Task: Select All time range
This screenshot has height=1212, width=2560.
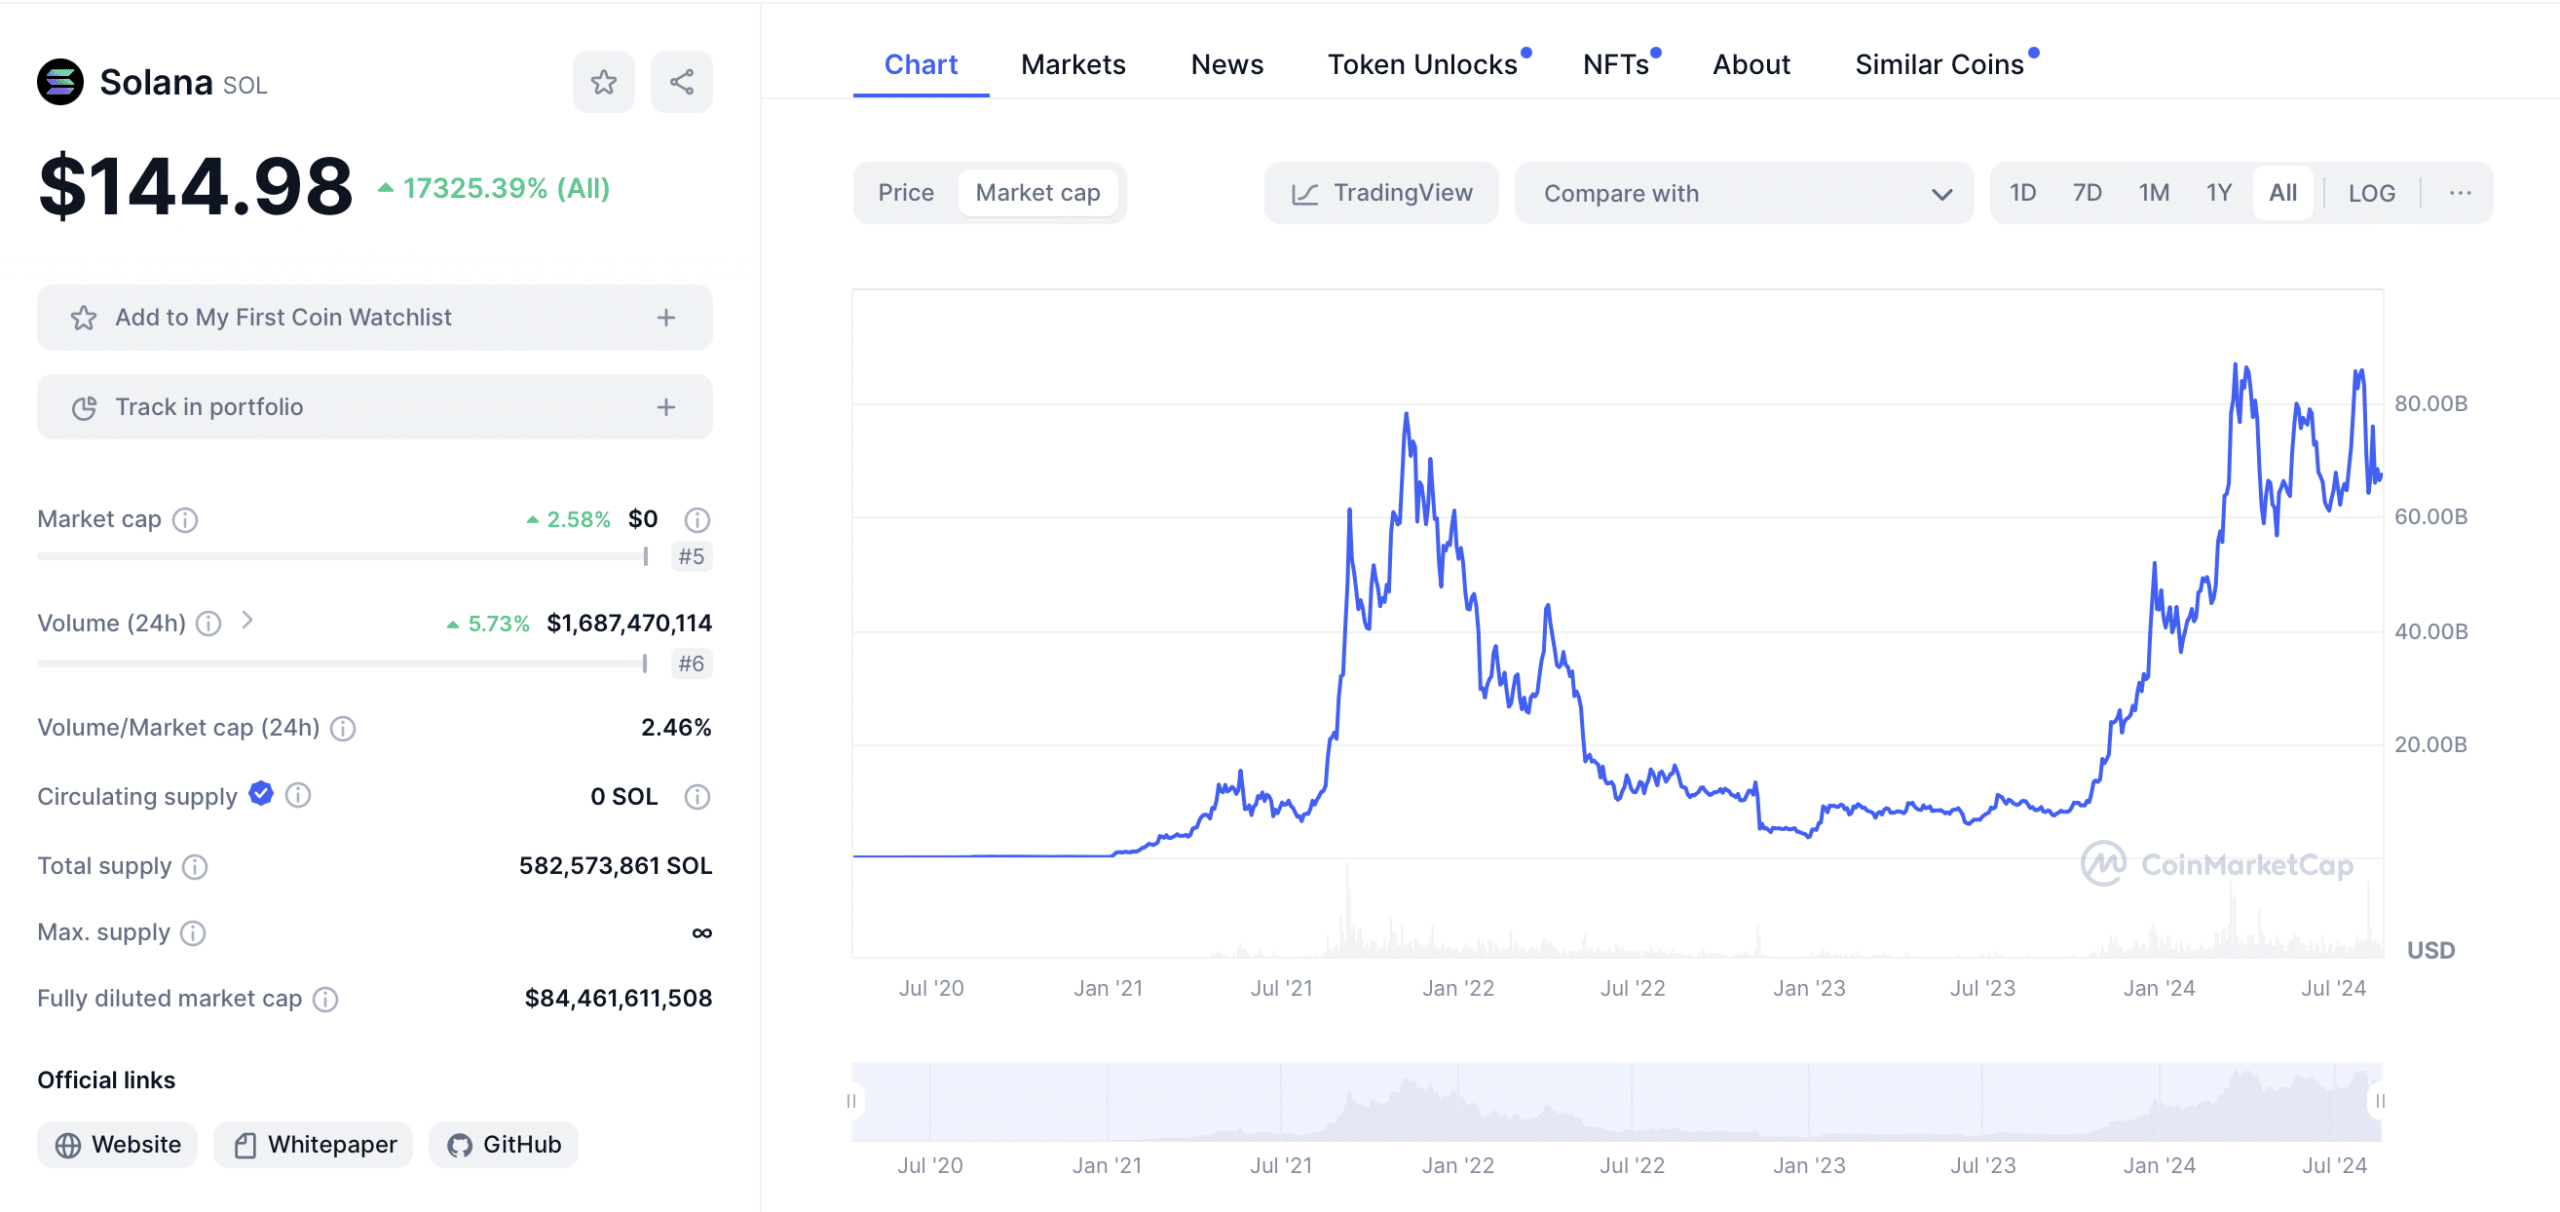Action: 2283,193
